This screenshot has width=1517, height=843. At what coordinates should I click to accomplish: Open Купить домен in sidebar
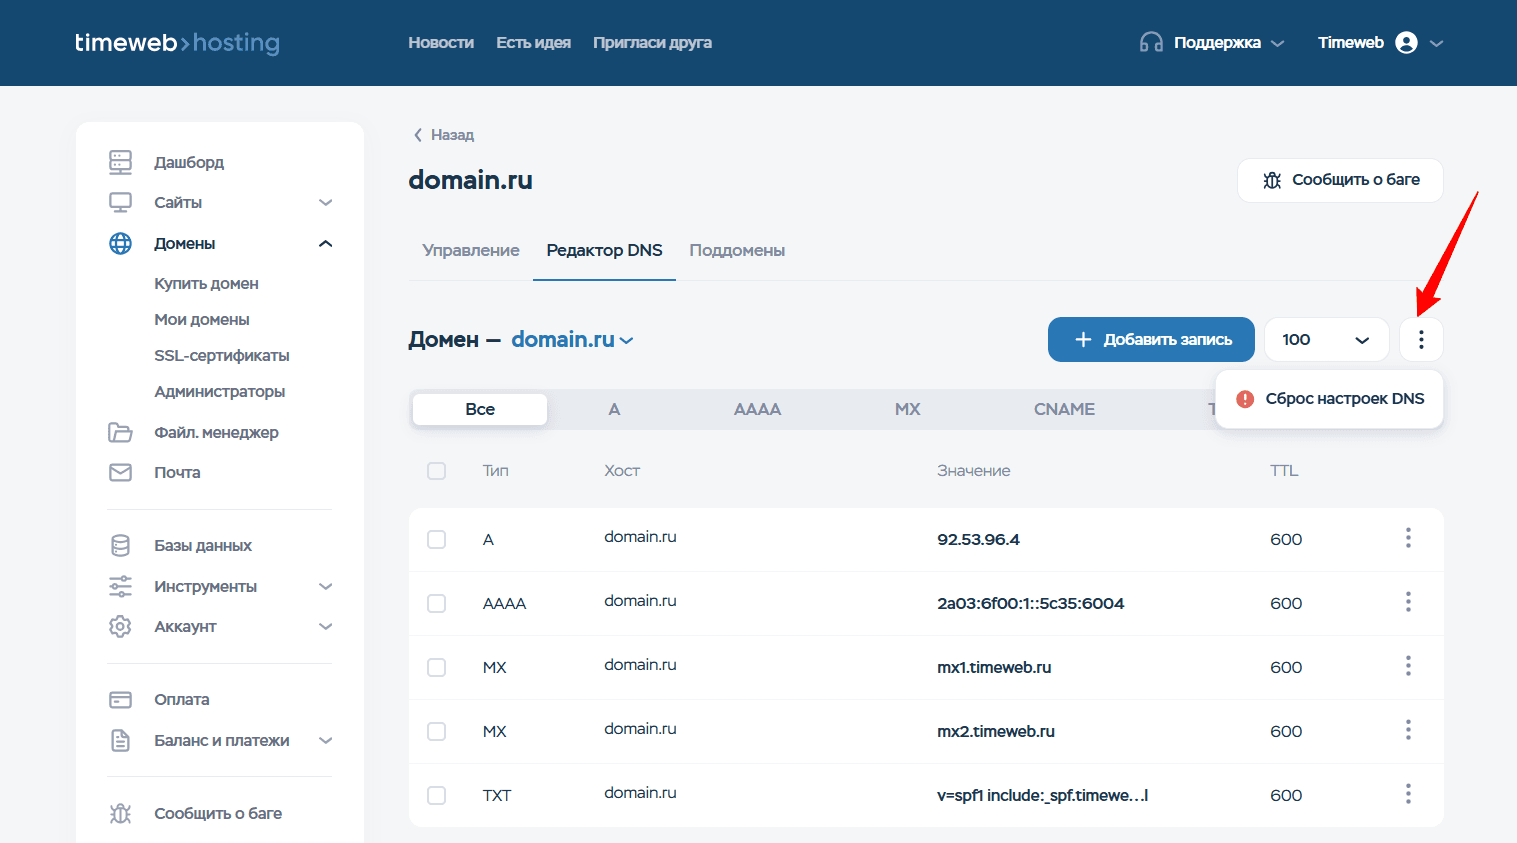[206, 283]
